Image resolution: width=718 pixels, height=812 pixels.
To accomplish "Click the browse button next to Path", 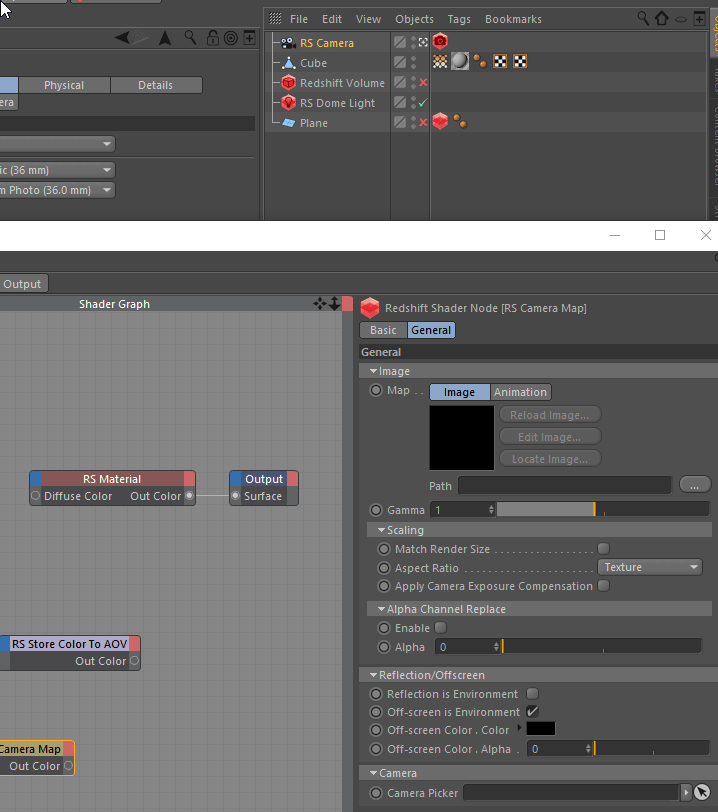I will coord(694,485).
